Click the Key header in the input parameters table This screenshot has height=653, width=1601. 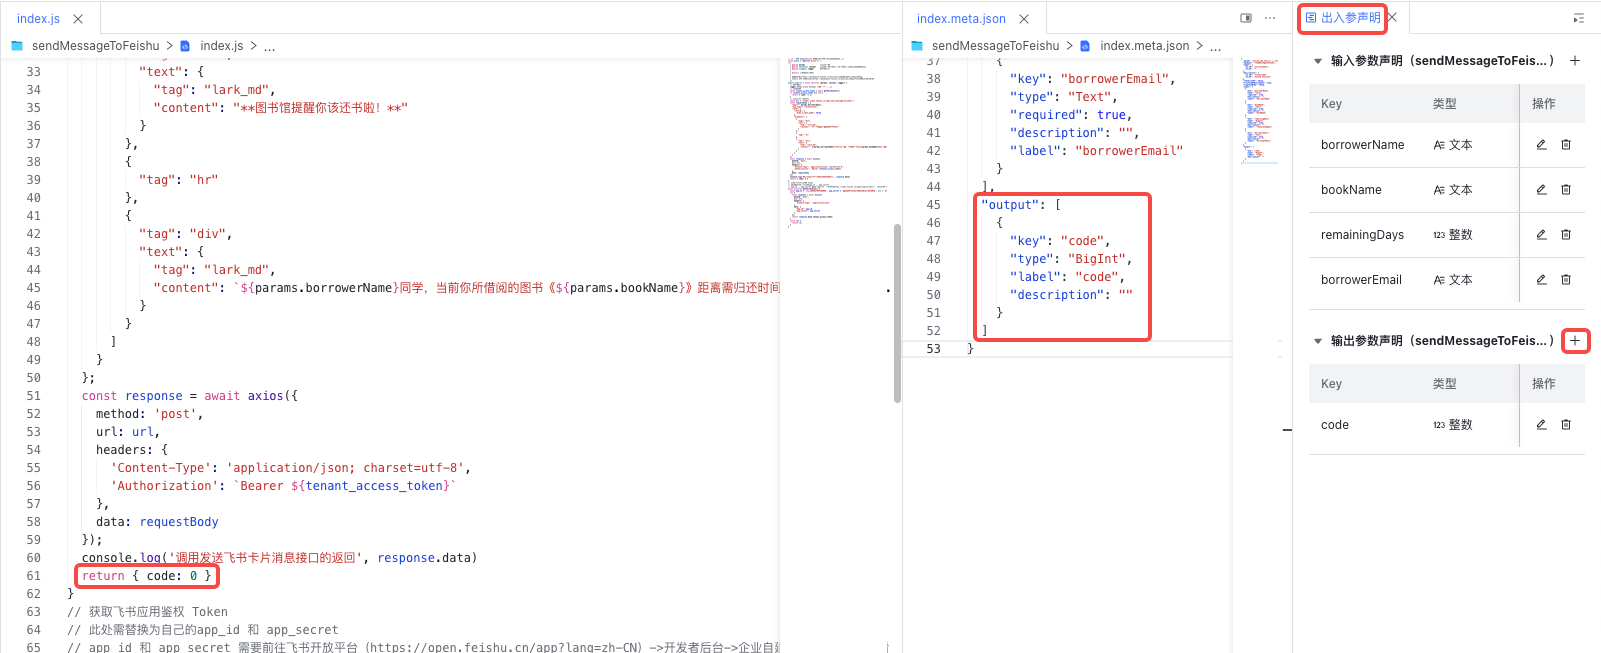1331,104
